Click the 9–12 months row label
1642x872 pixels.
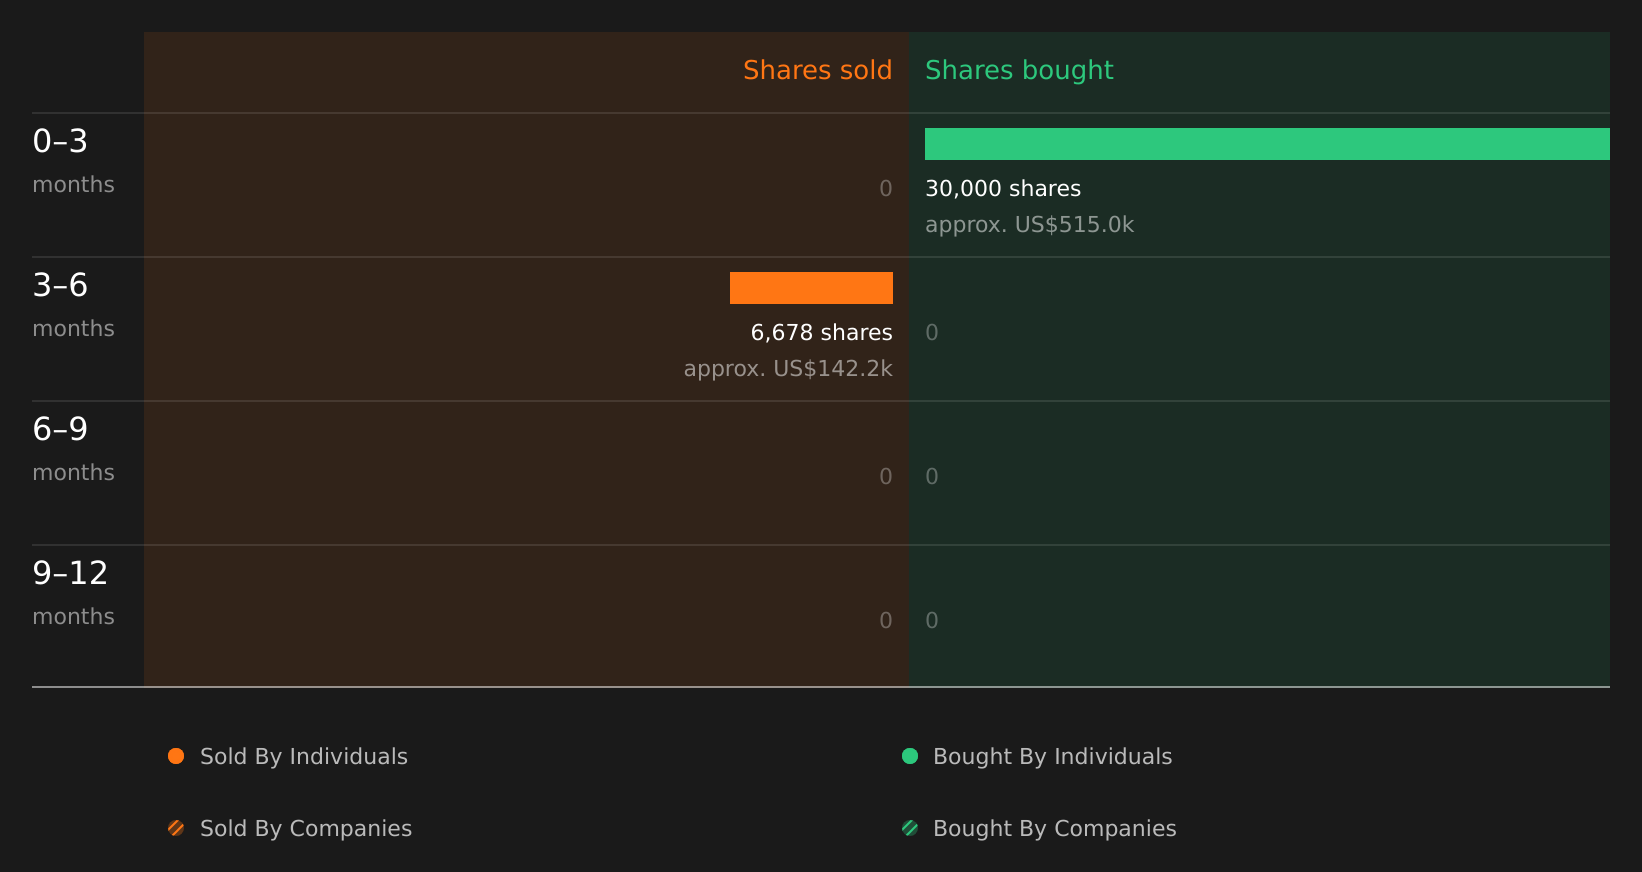click(73, 593)
